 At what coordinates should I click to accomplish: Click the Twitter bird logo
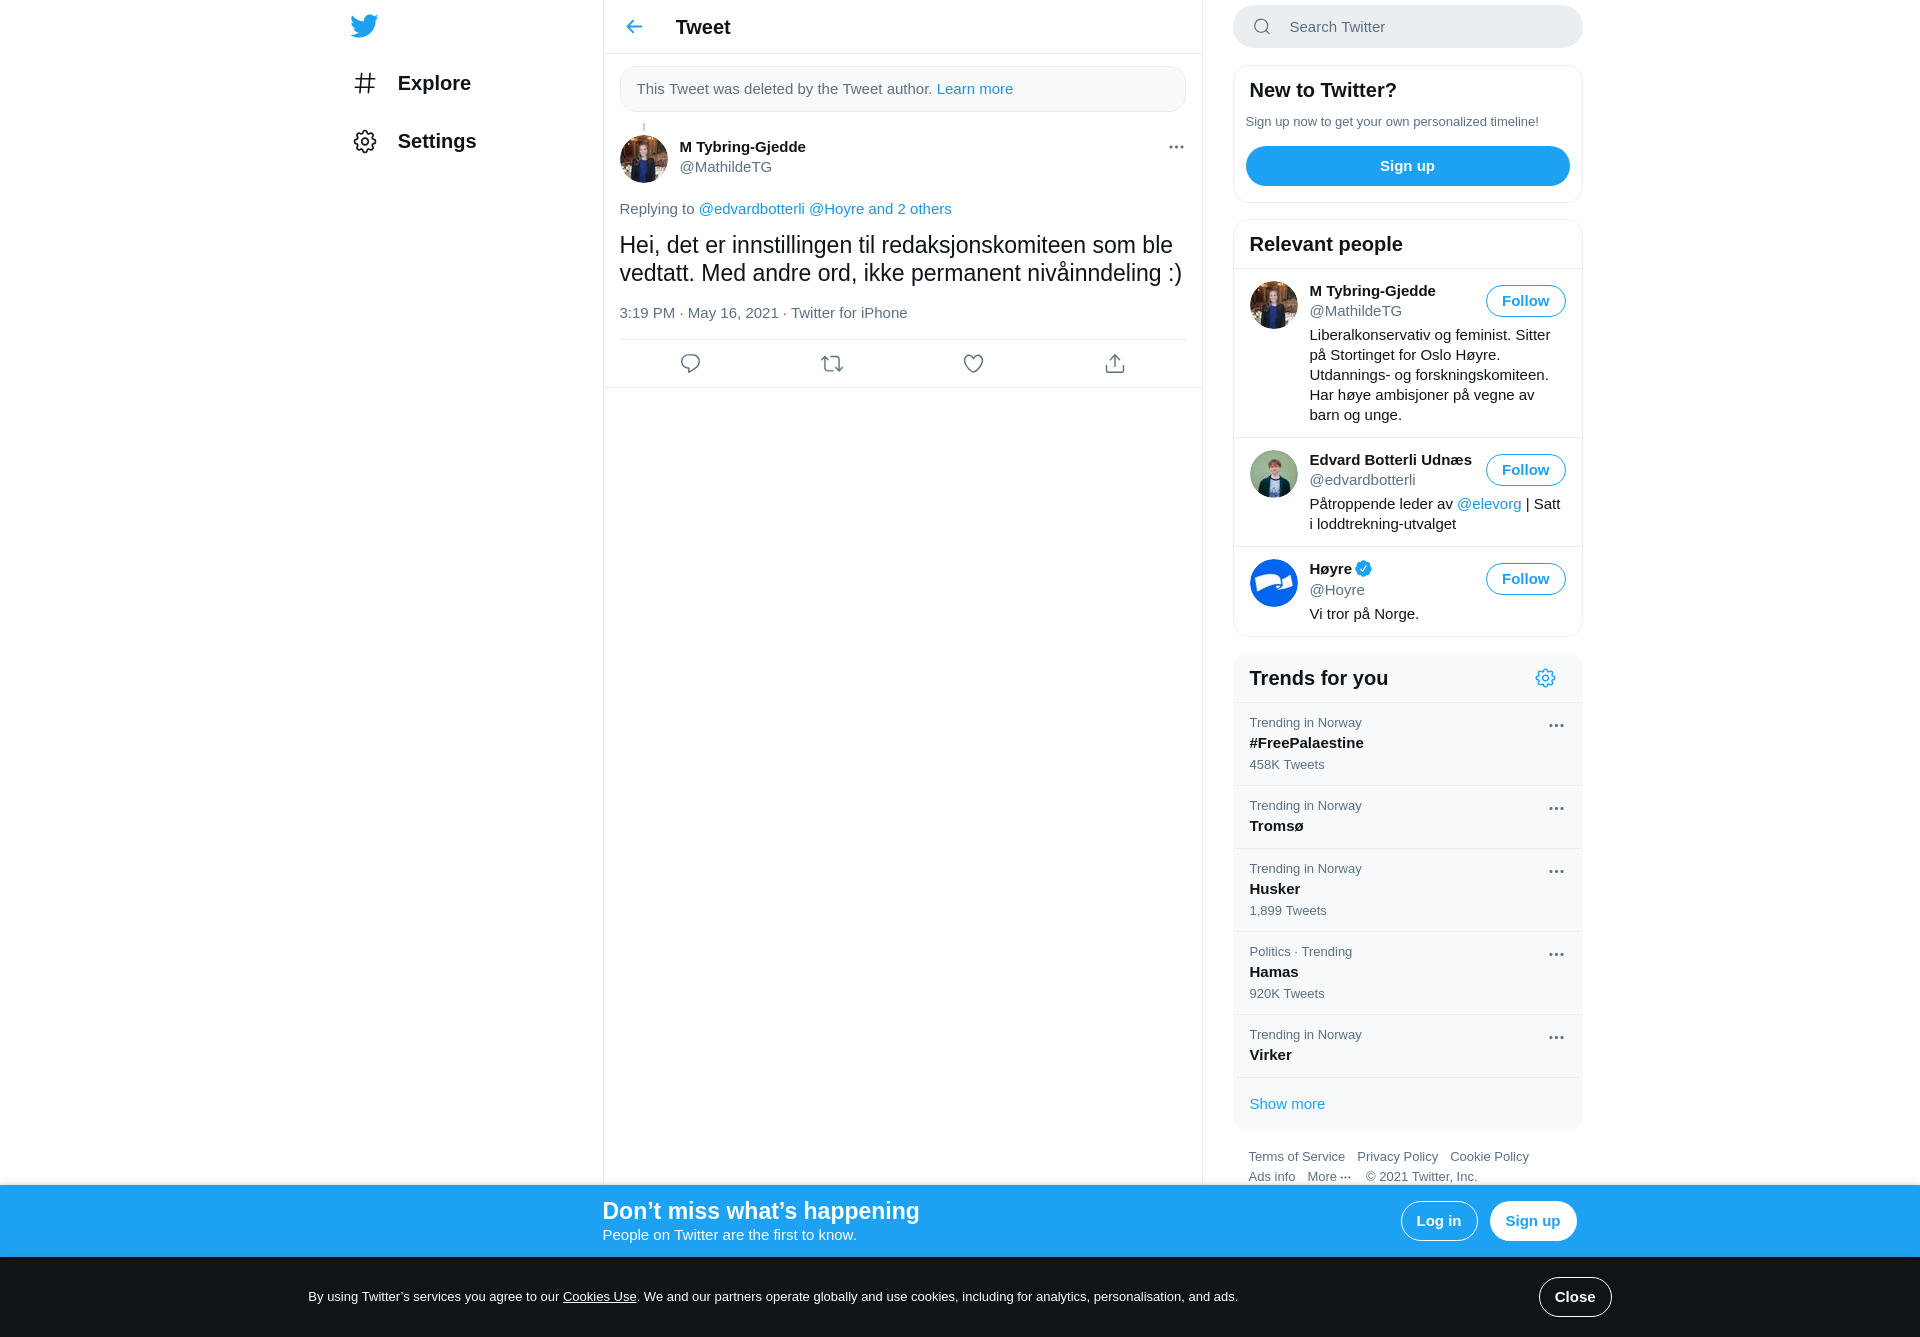[364, 26]
